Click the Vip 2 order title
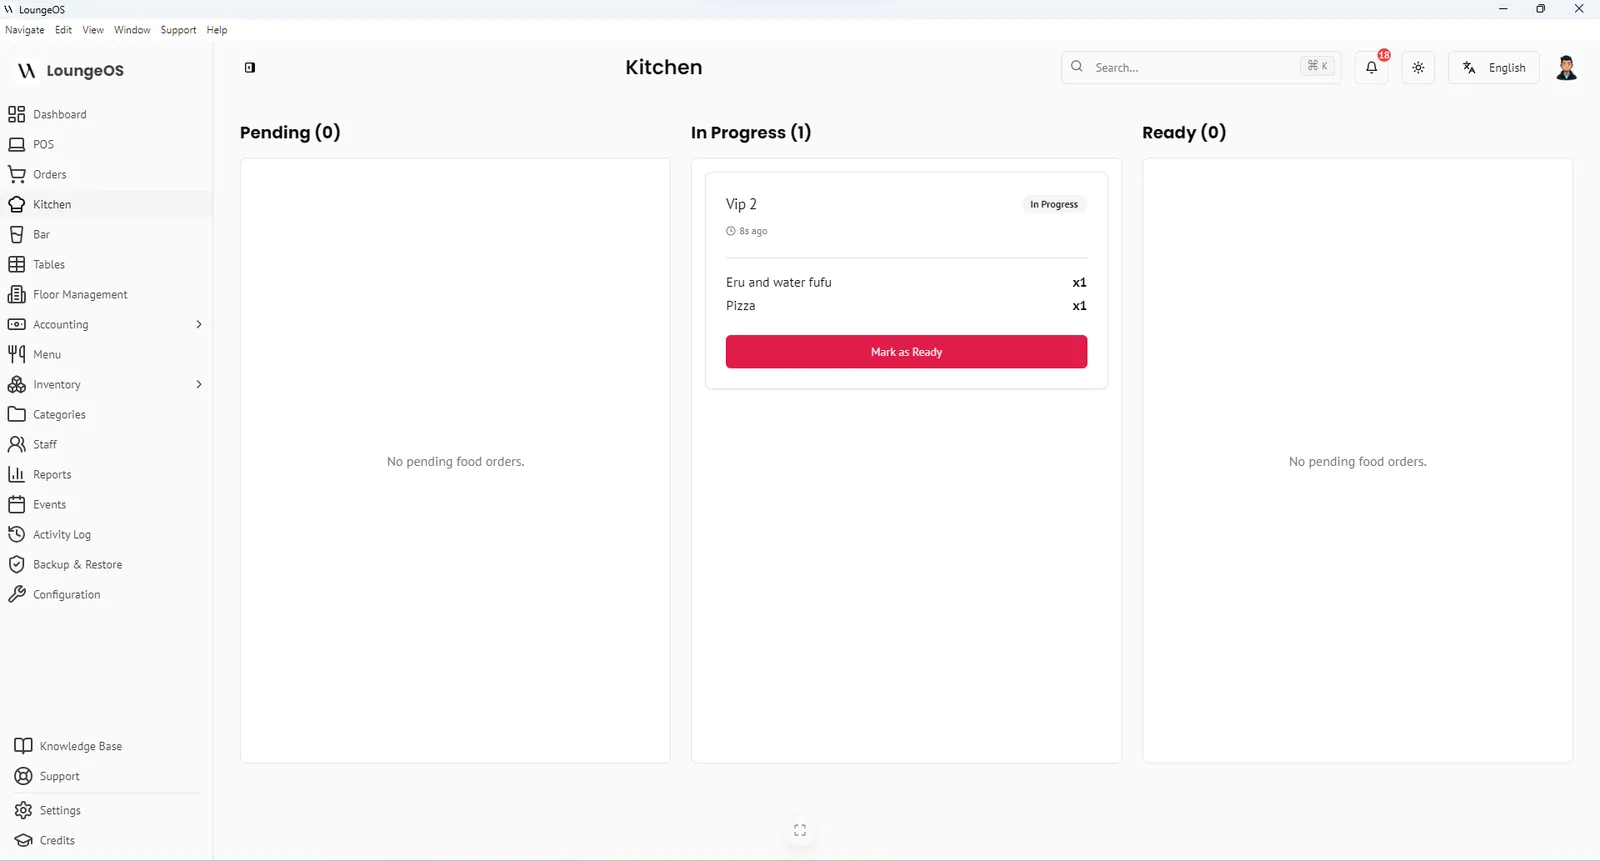The image size is (1600, 861). pyautogui.click(x=741, y=204)
